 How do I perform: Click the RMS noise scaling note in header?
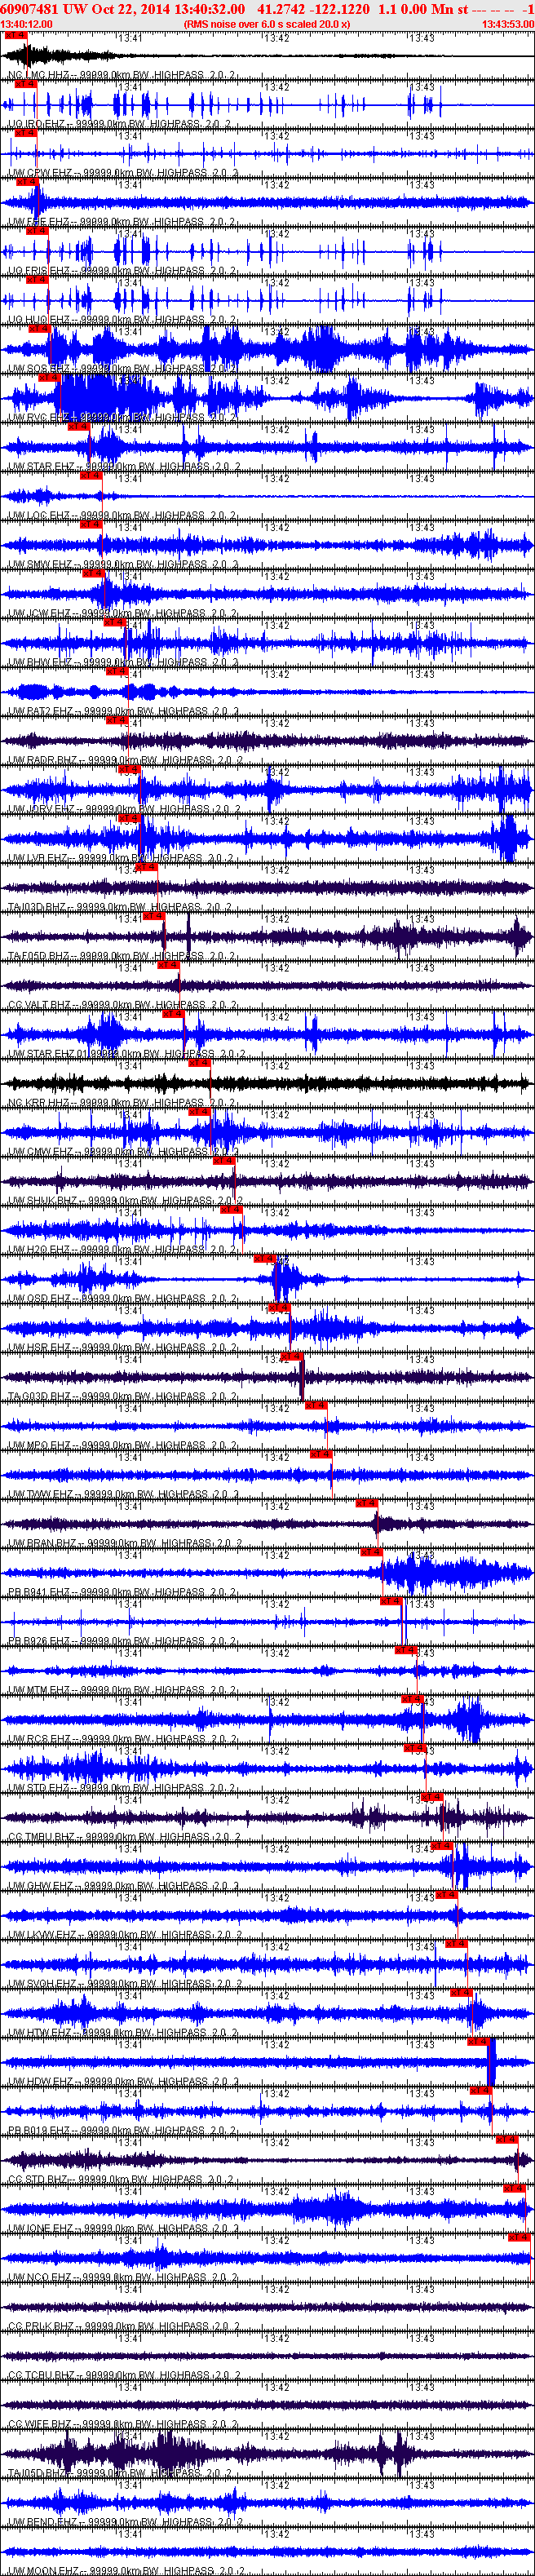(x=267, y=24)
